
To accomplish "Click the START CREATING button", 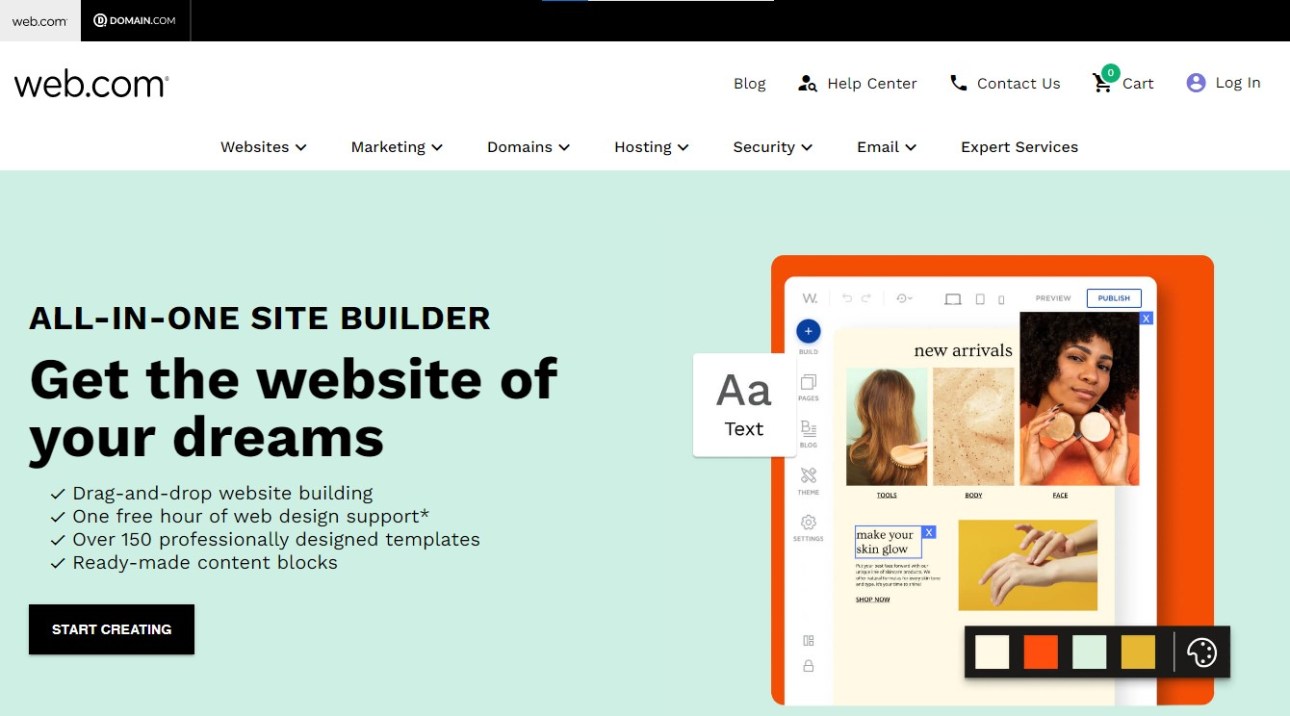I will (x=111, y=629).
